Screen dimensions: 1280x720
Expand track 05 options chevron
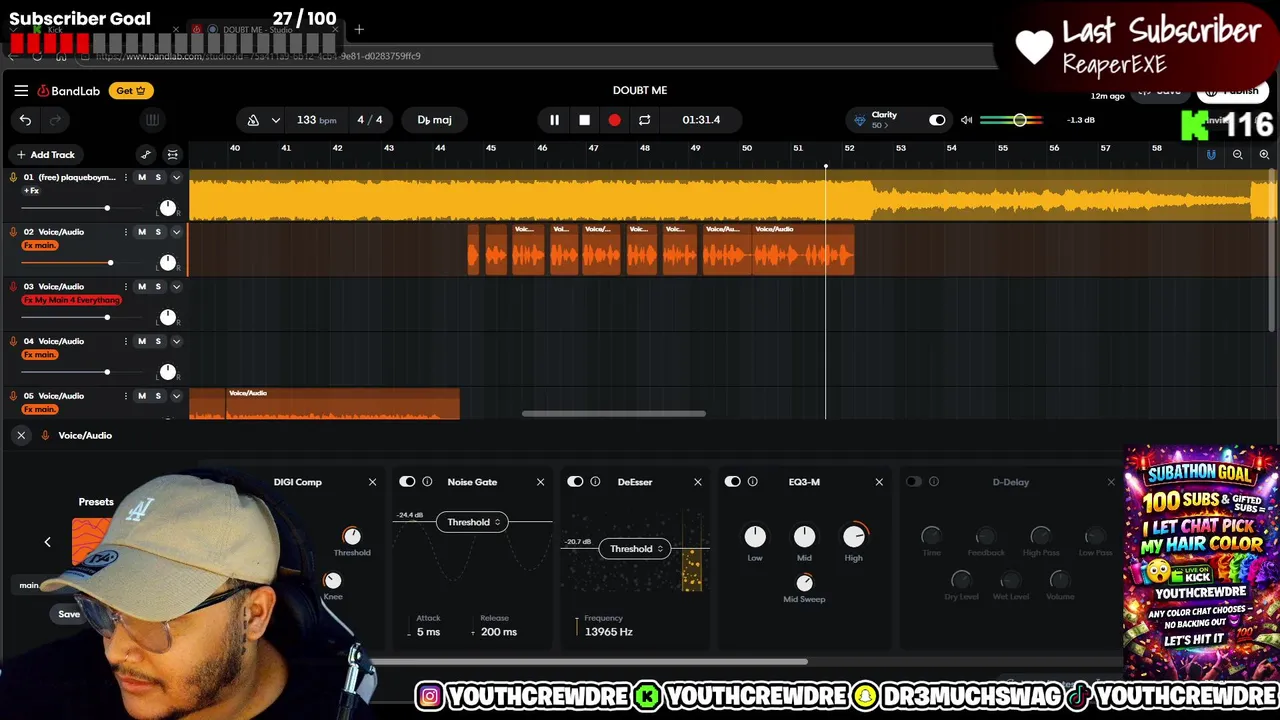click(176, 396)
